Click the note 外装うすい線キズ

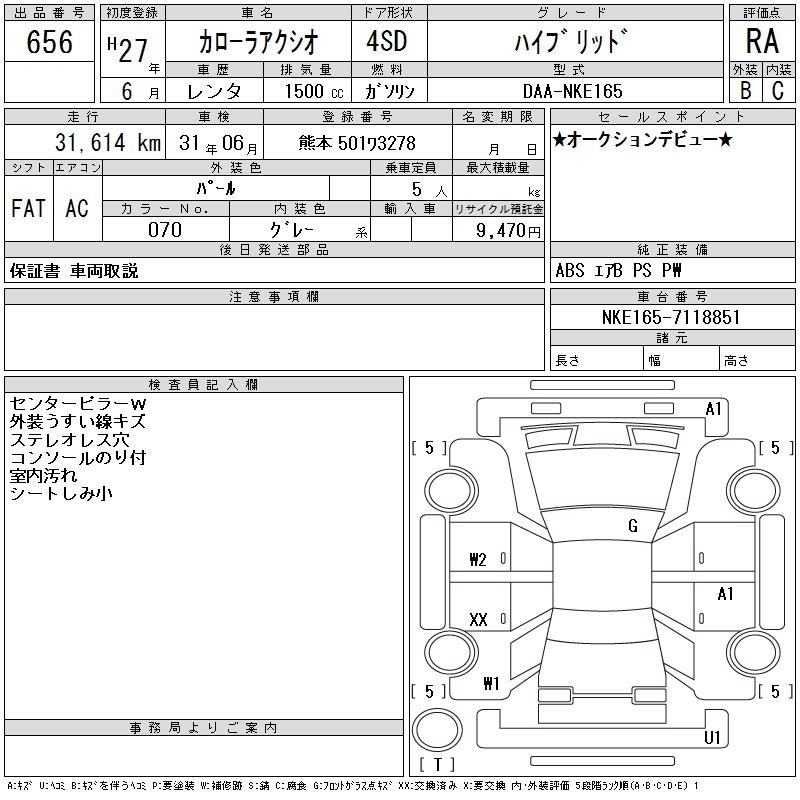[78, 421]
